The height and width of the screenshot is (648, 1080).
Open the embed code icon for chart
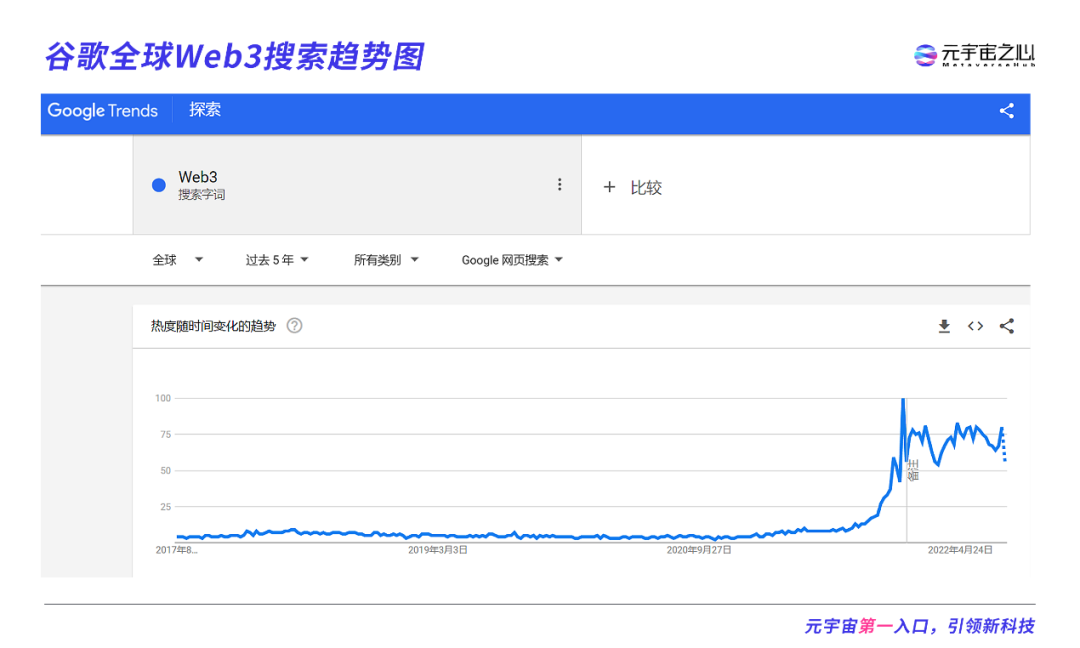click(x=975, y=326)
